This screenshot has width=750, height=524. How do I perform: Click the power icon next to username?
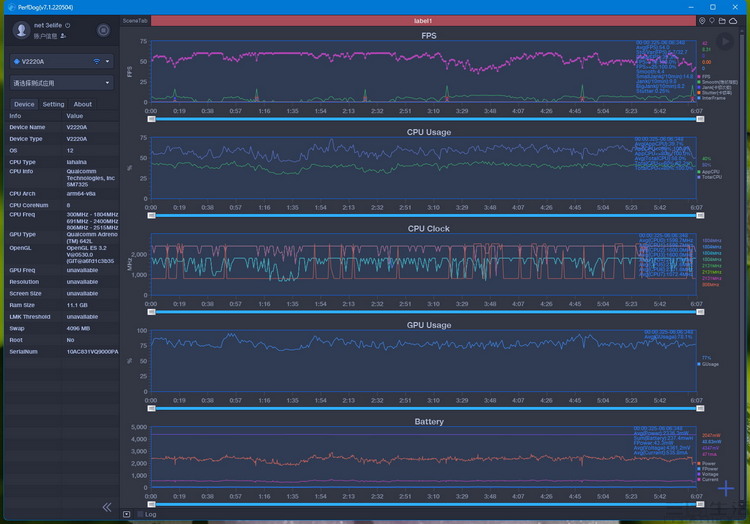point(67,25)
